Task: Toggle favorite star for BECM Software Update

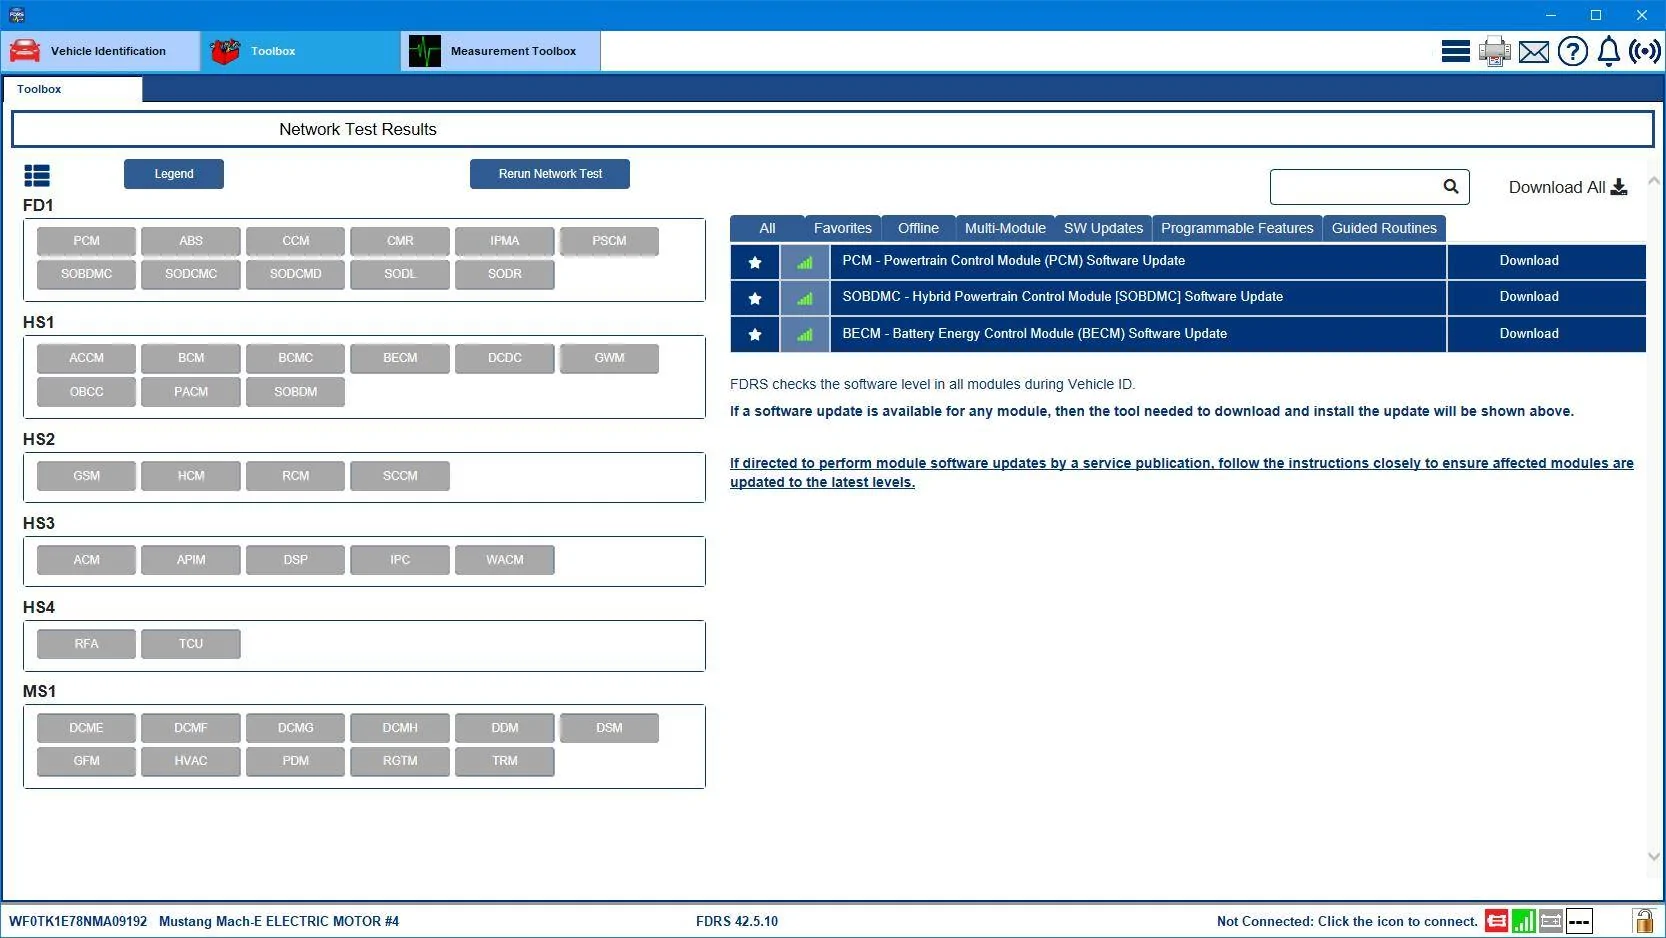Action: [755, 334]
